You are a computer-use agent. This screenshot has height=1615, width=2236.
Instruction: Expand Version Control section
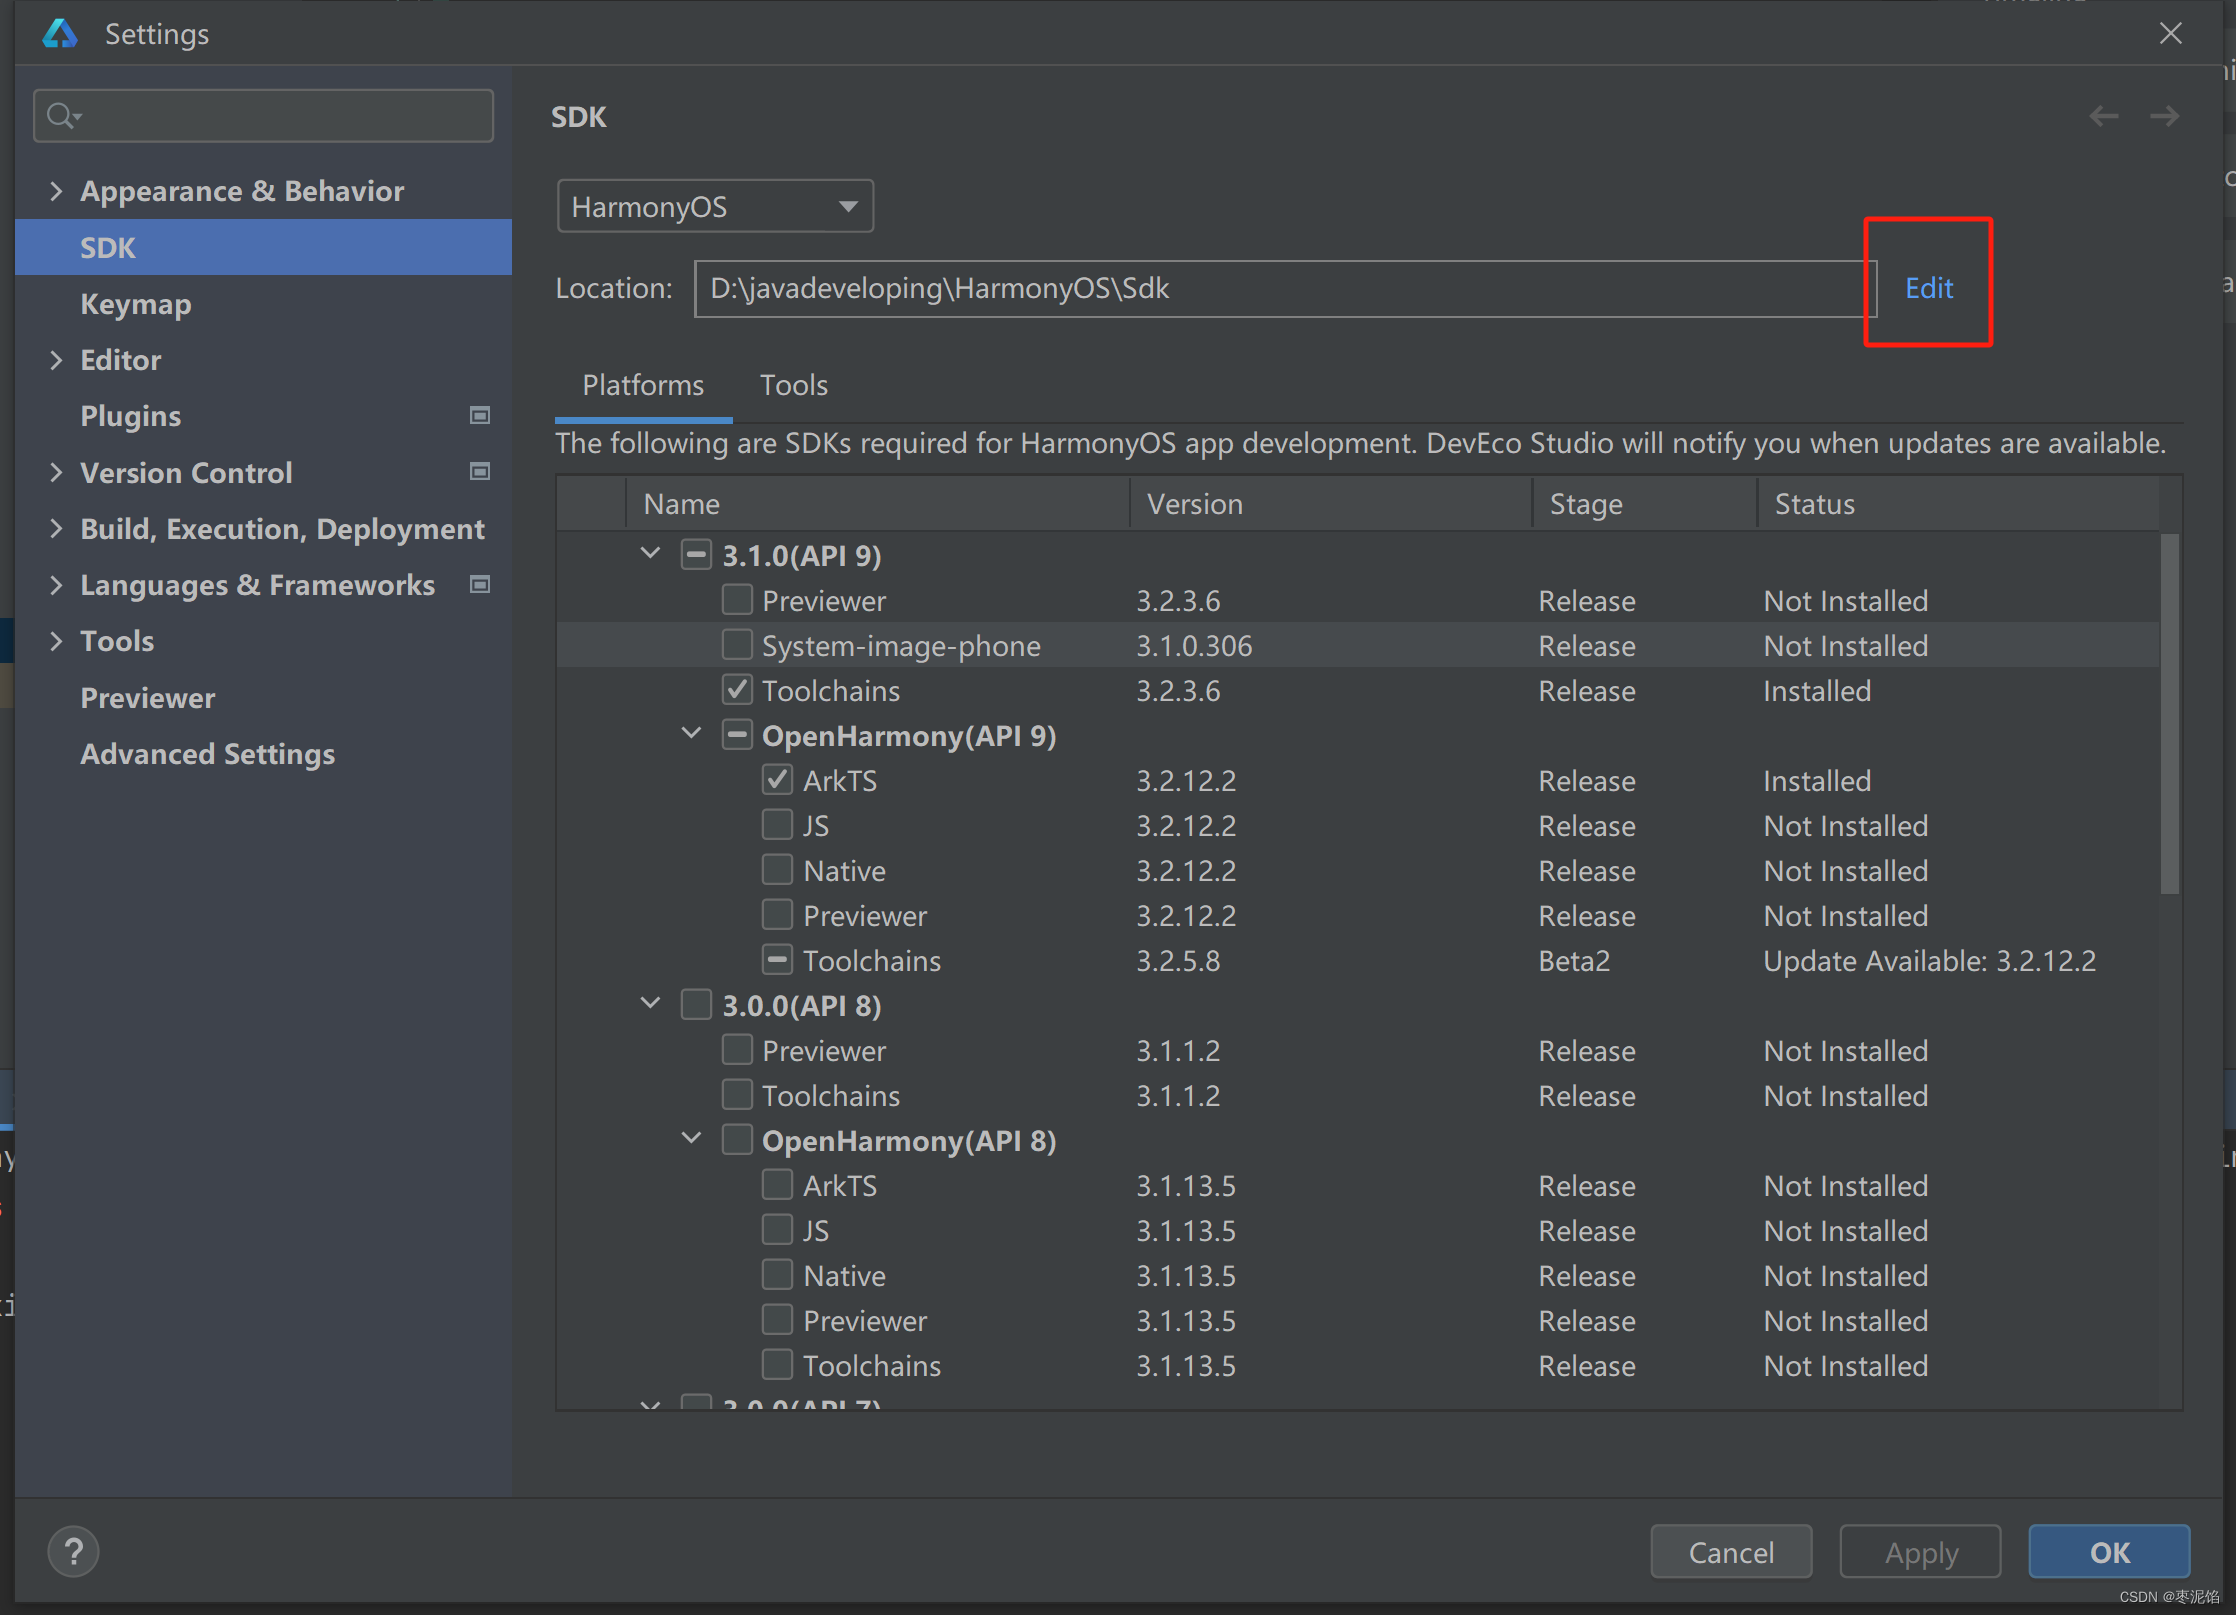pos(56,472)
